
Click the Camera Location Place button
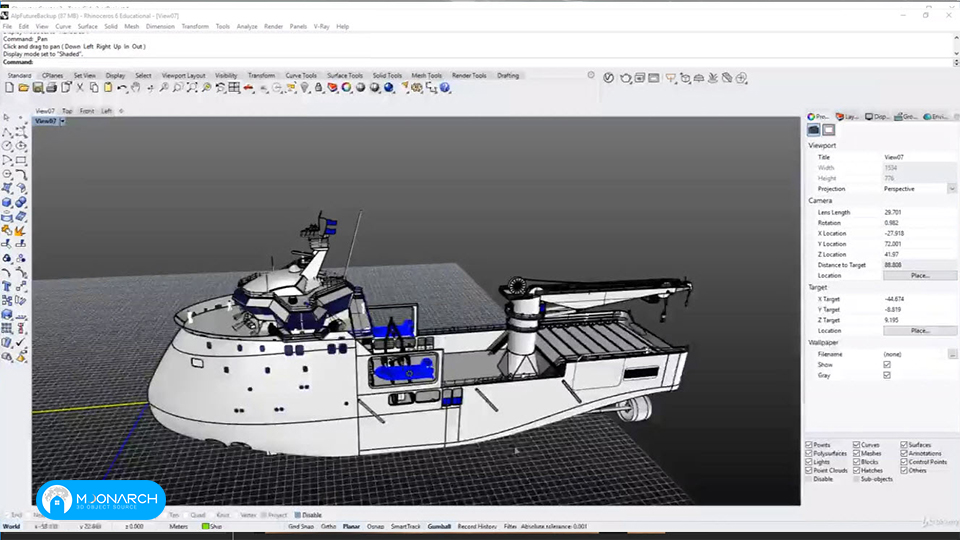click(920, 276)
